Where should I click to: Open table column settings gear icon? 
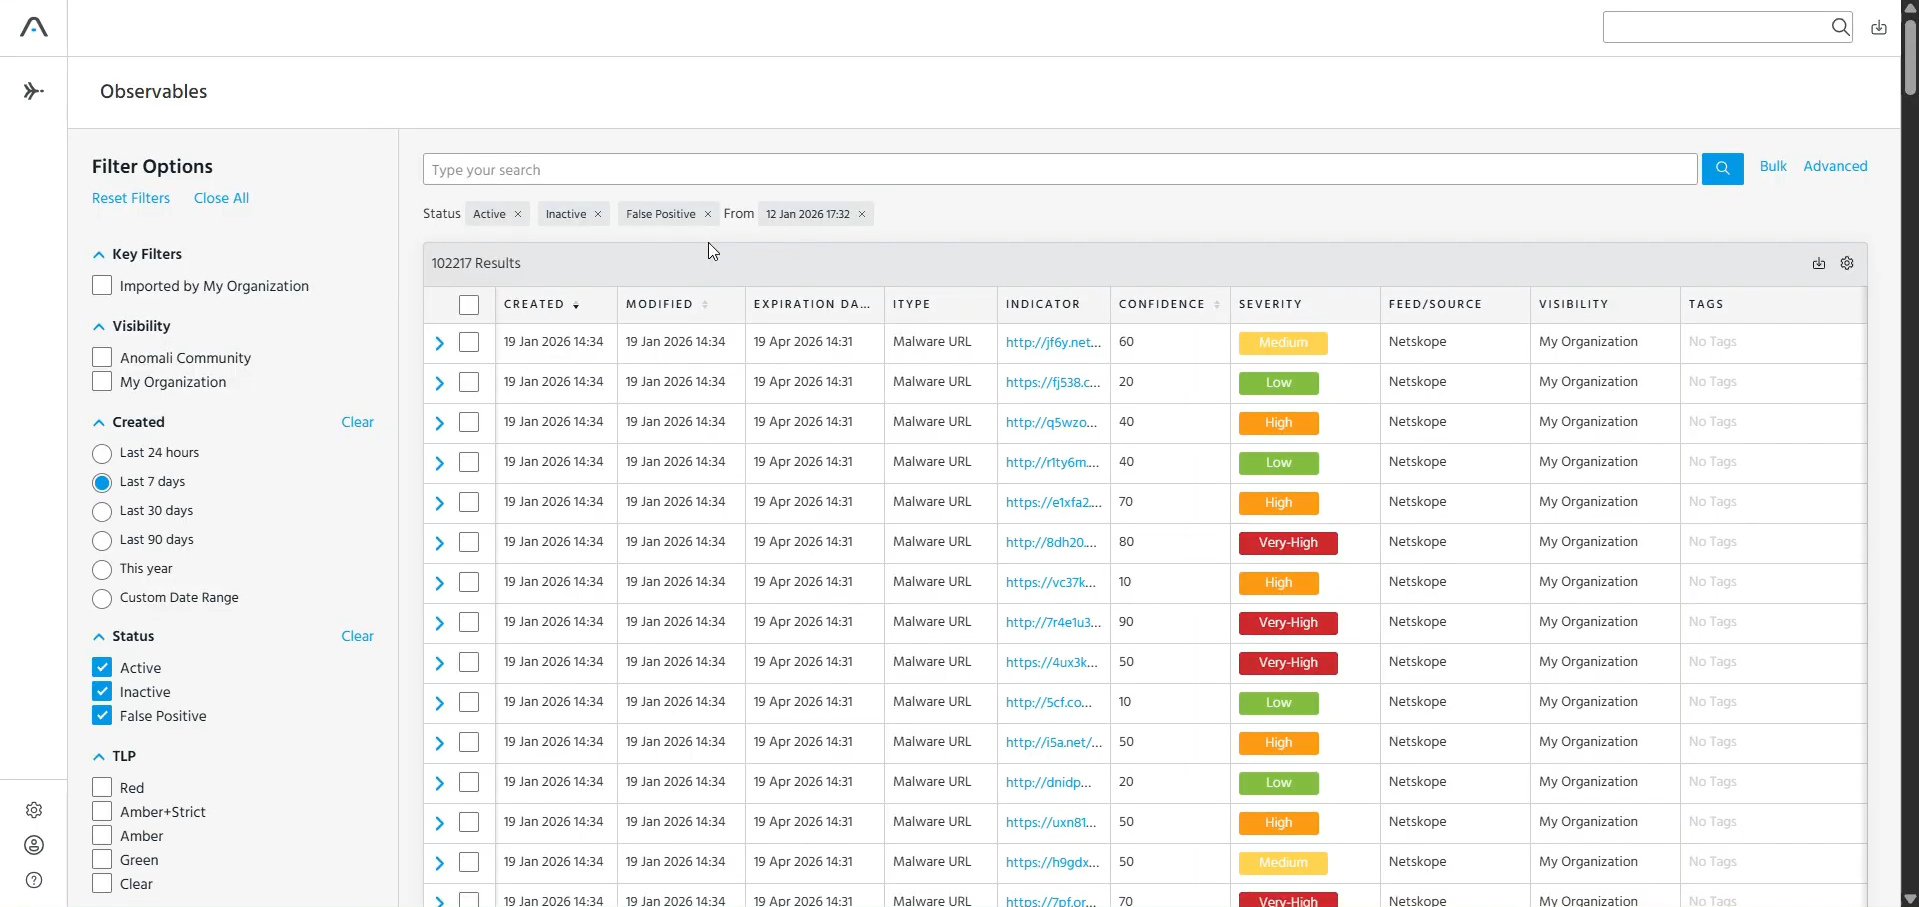[1847, 263]
